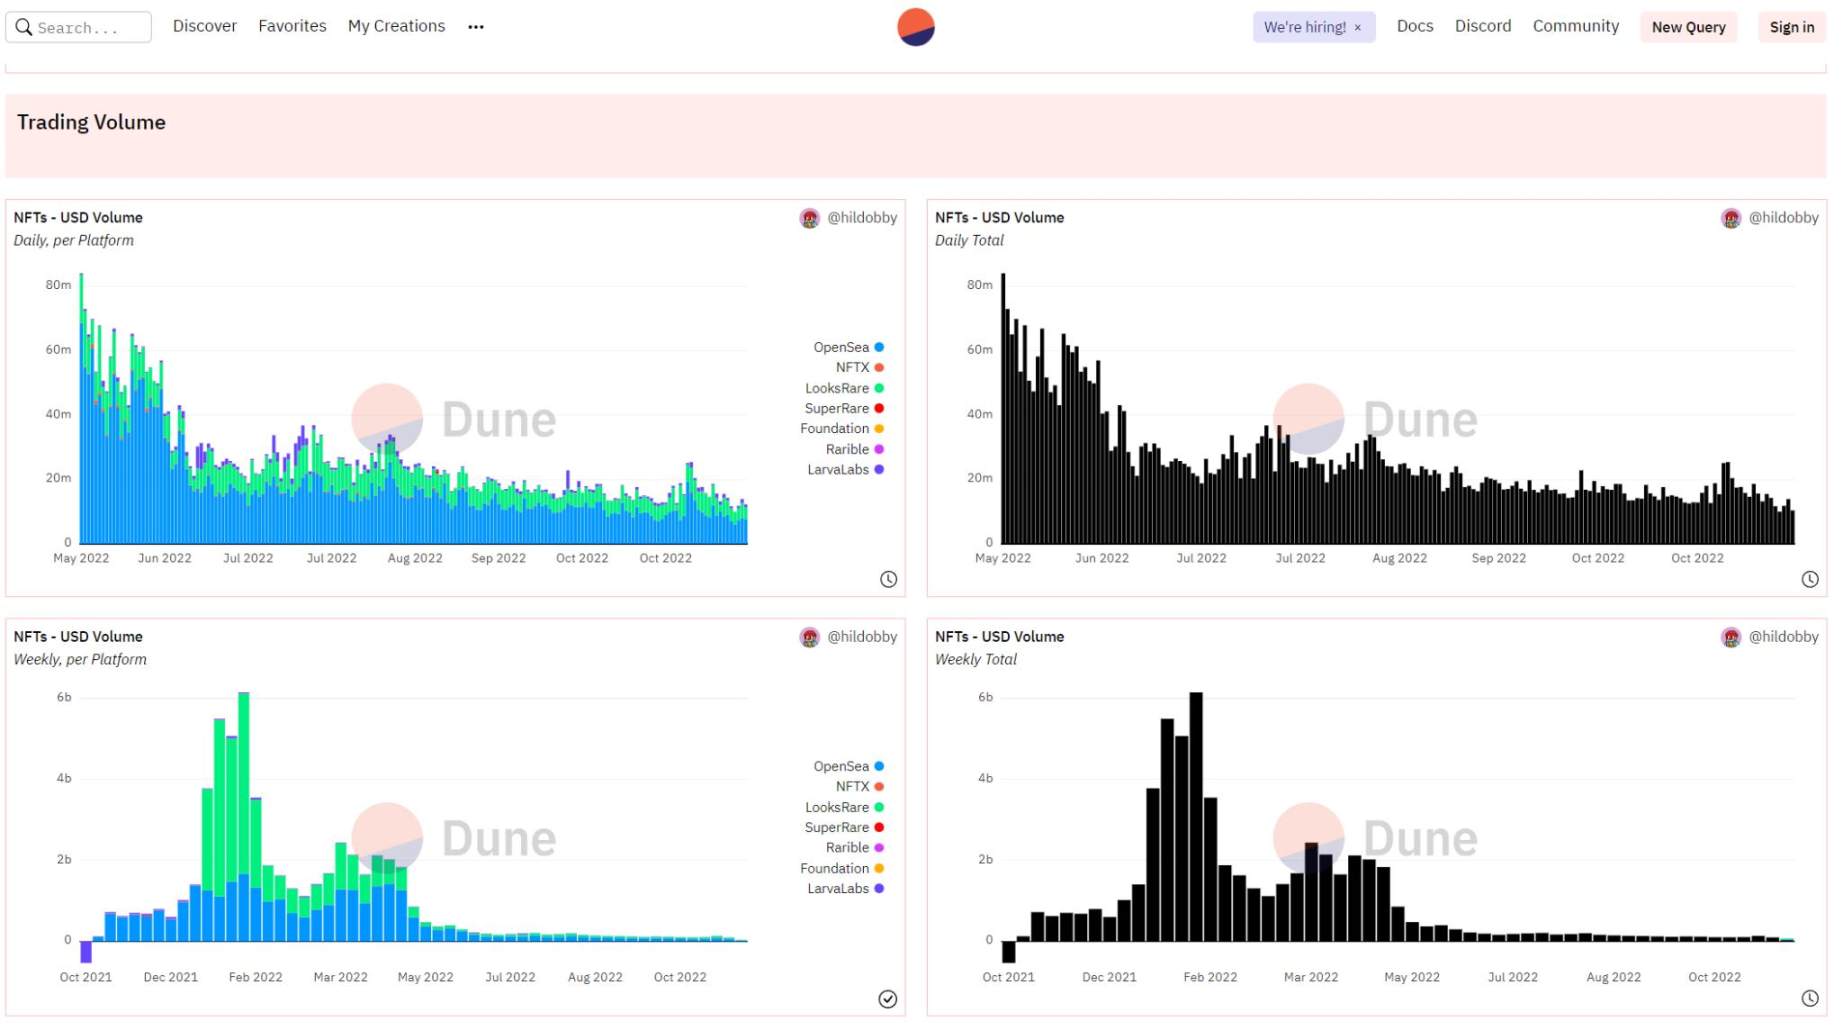Click clock icon on Daily per Platform chart

point(888,580)
